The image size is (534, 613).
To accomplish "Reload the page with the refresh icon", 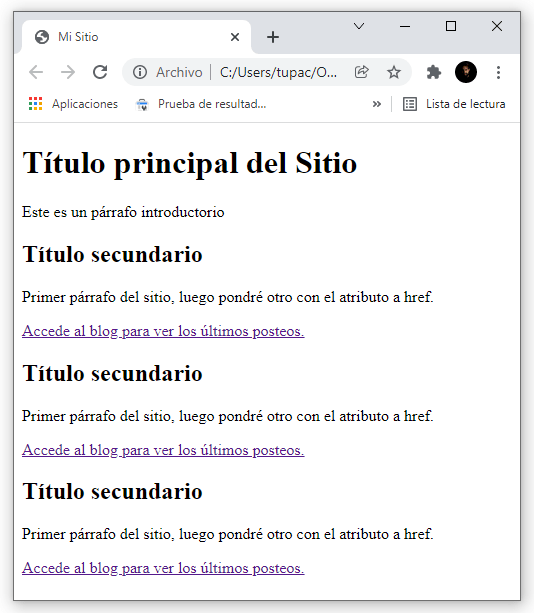I will point(100,72).
